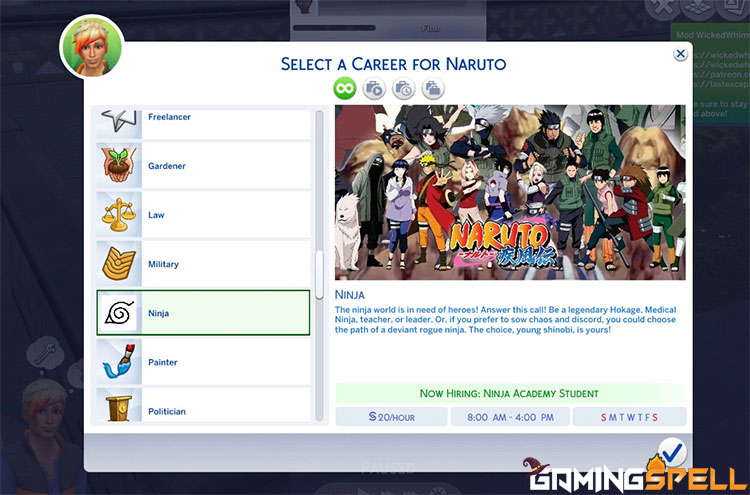Image resolution: width=750 pixels, height=495 pixels.
Task: Click the Select a Career for Naruto title
Action: coord(393,64)
